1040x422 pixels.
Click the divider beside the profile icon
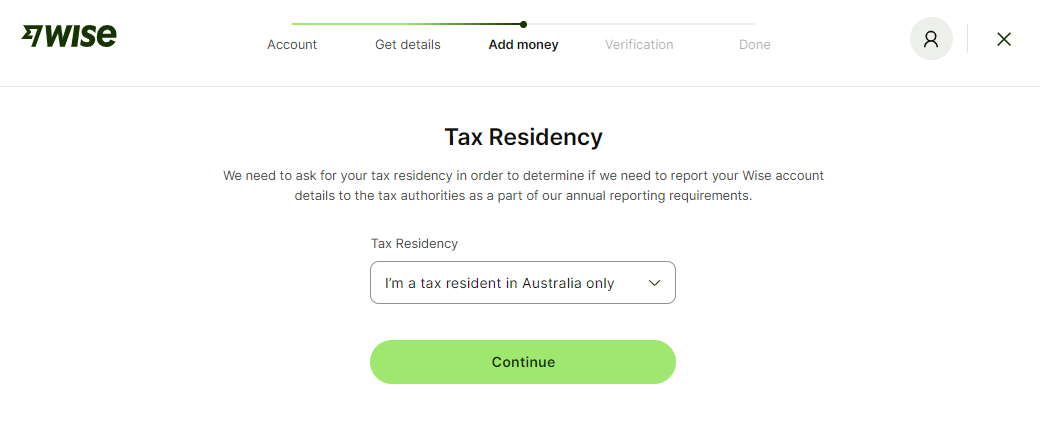click(x=967, y=39)
